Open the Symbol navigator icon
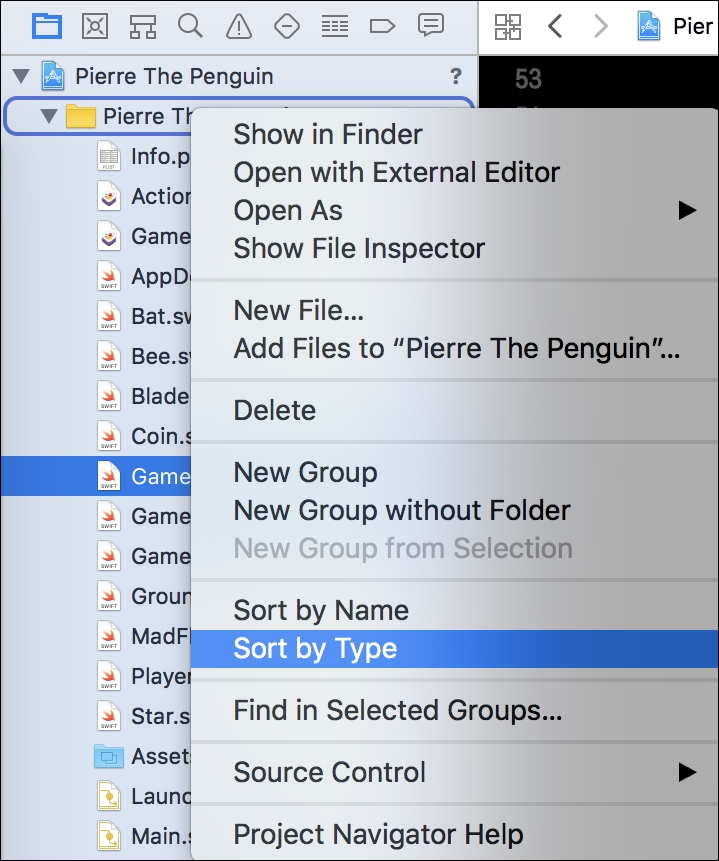The width and height of the screenshot is (719, 861). (143, 27)
